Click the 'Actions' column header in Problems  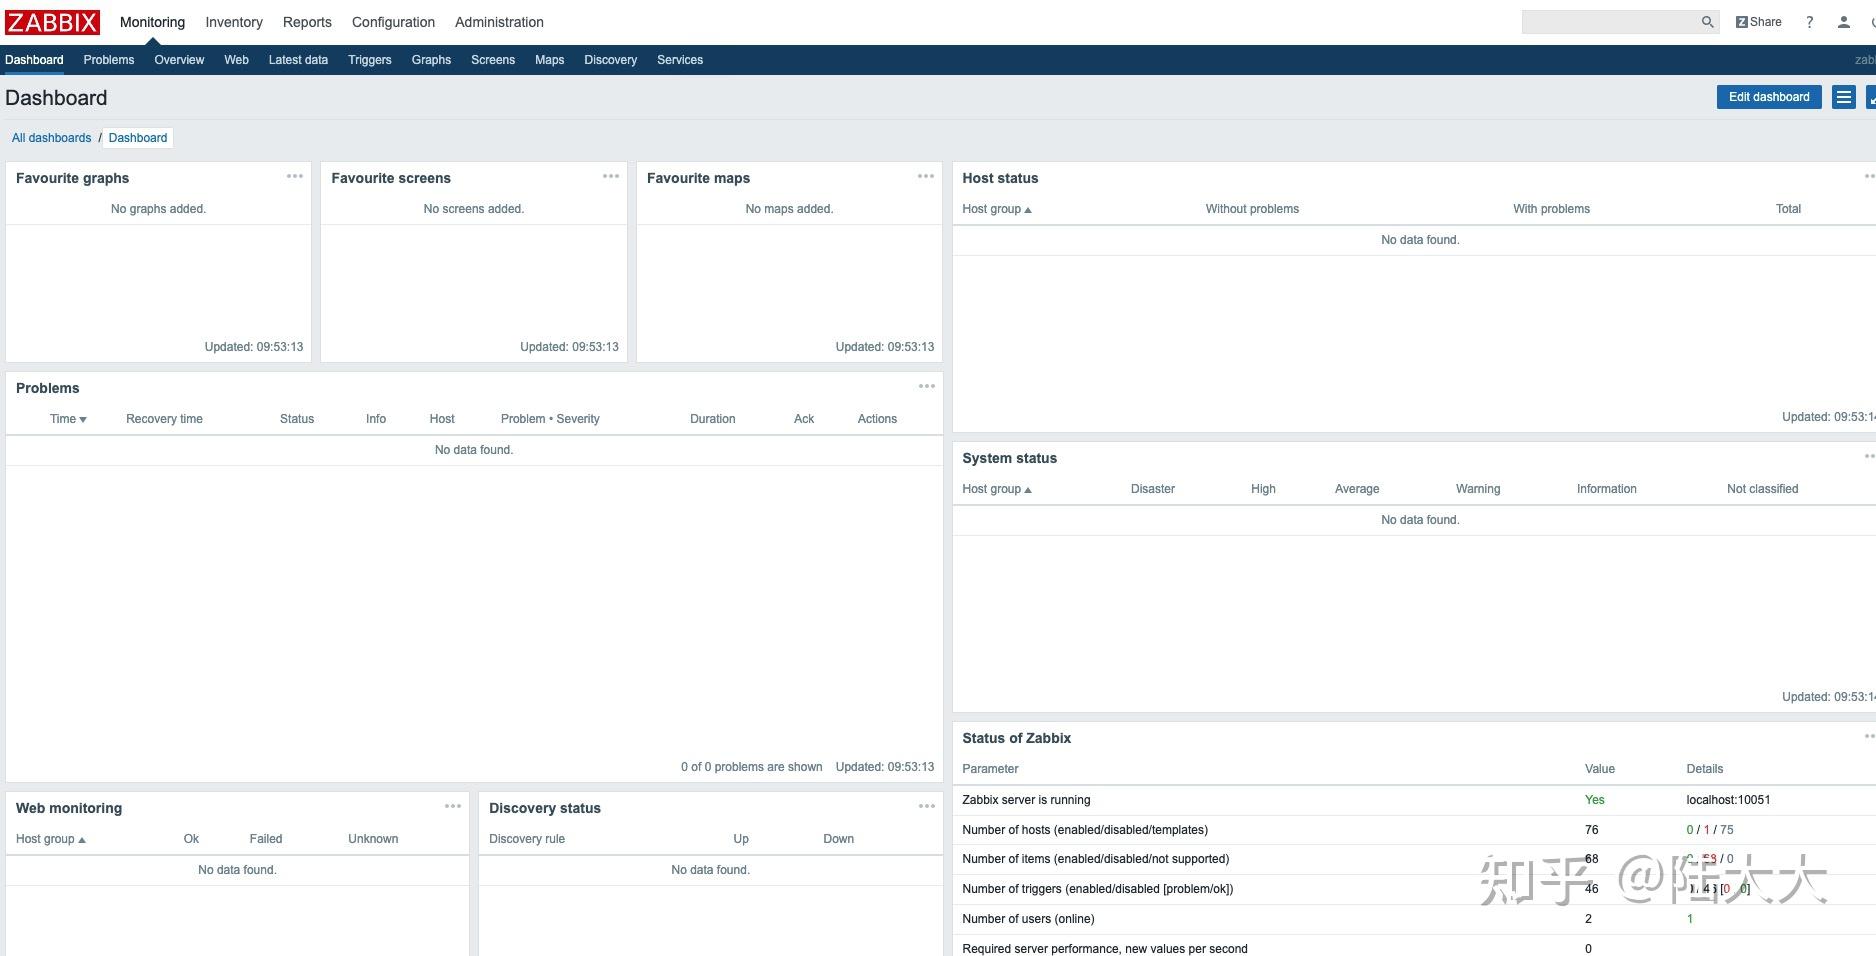(x=877, y=419)
